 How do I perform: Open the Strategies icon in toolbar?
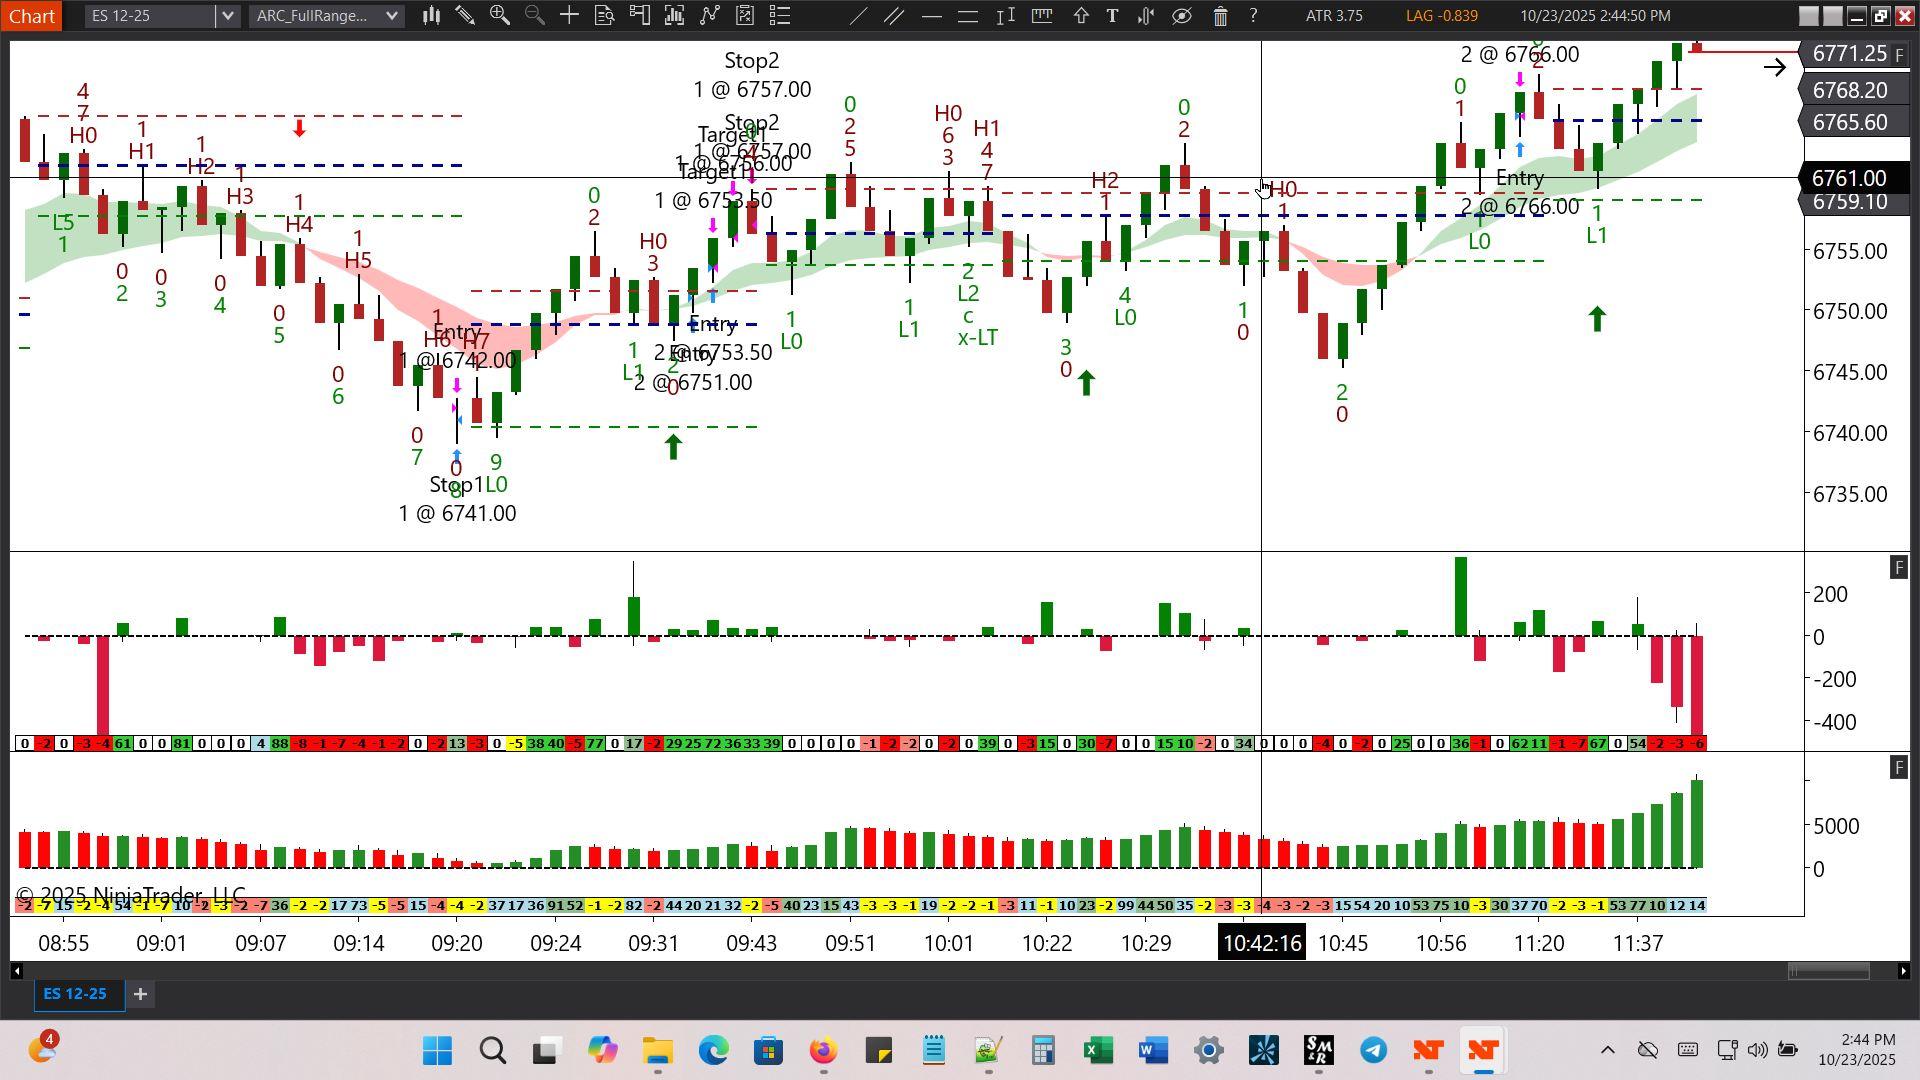tap(745, 16)
